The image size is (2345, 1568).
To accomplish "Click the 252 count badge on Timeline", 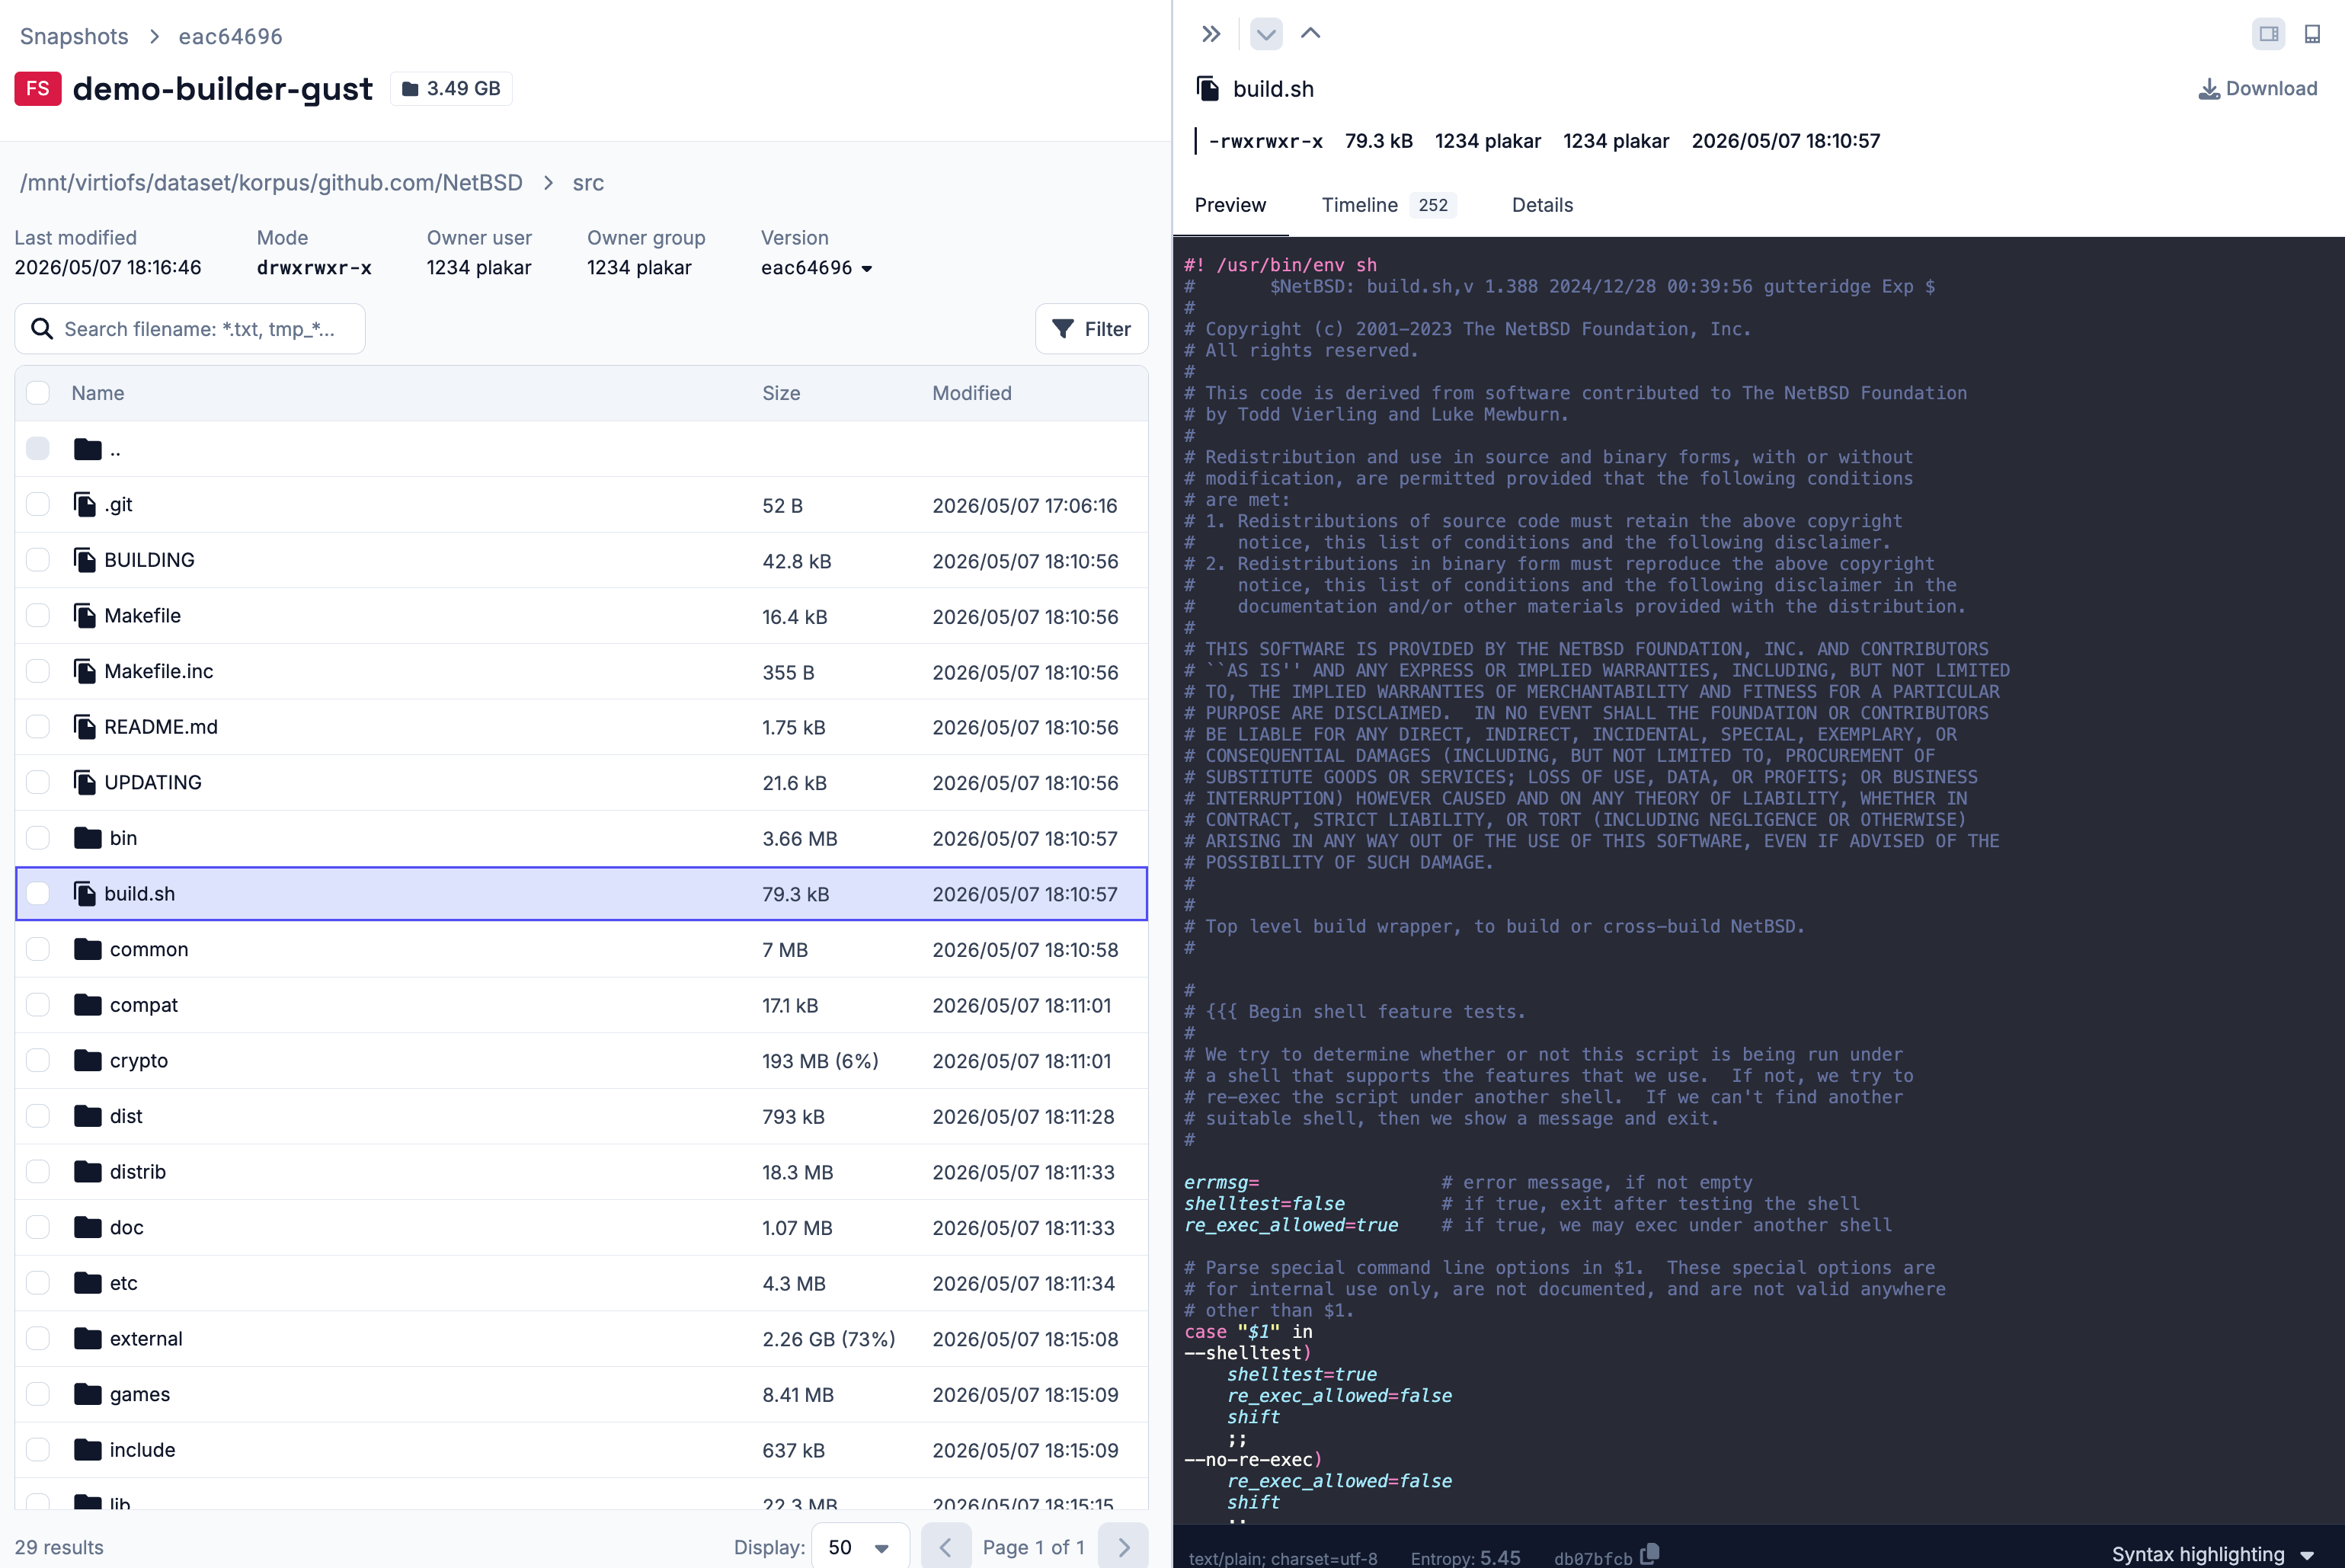I will 1432,205.
